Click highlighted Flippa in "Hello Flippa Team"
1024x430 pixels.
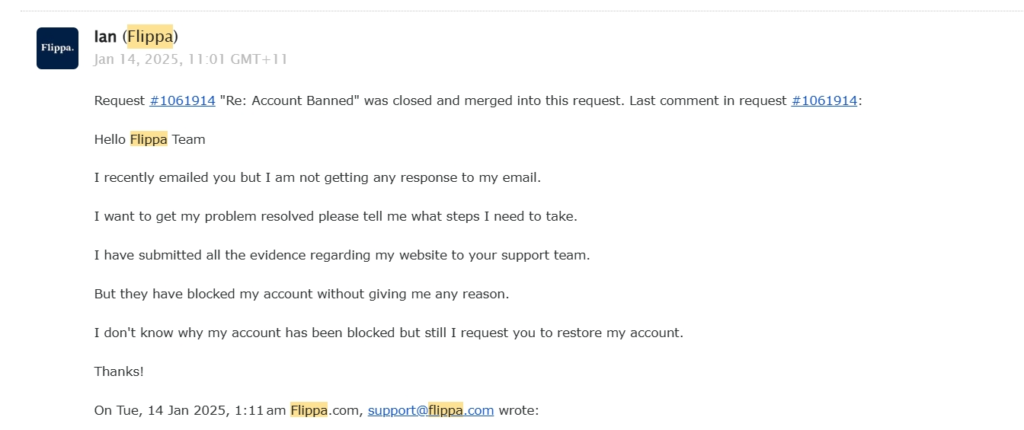point(148,140)
